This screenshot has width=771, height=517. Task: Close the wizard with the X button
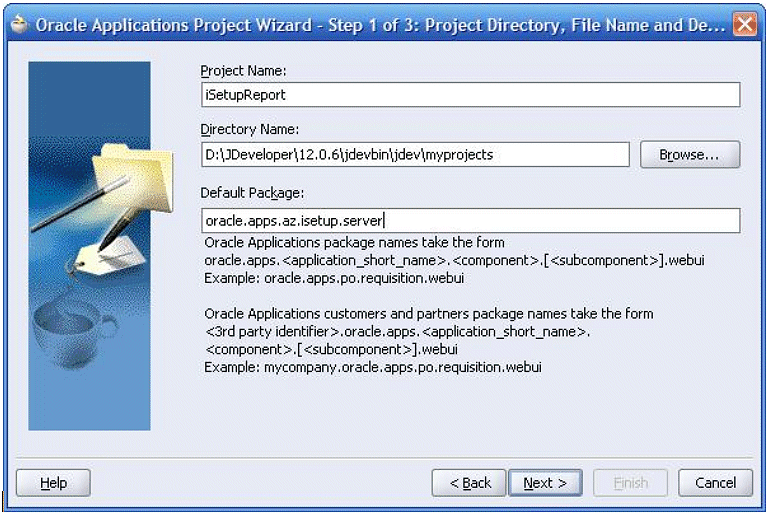tap(745, 24)
